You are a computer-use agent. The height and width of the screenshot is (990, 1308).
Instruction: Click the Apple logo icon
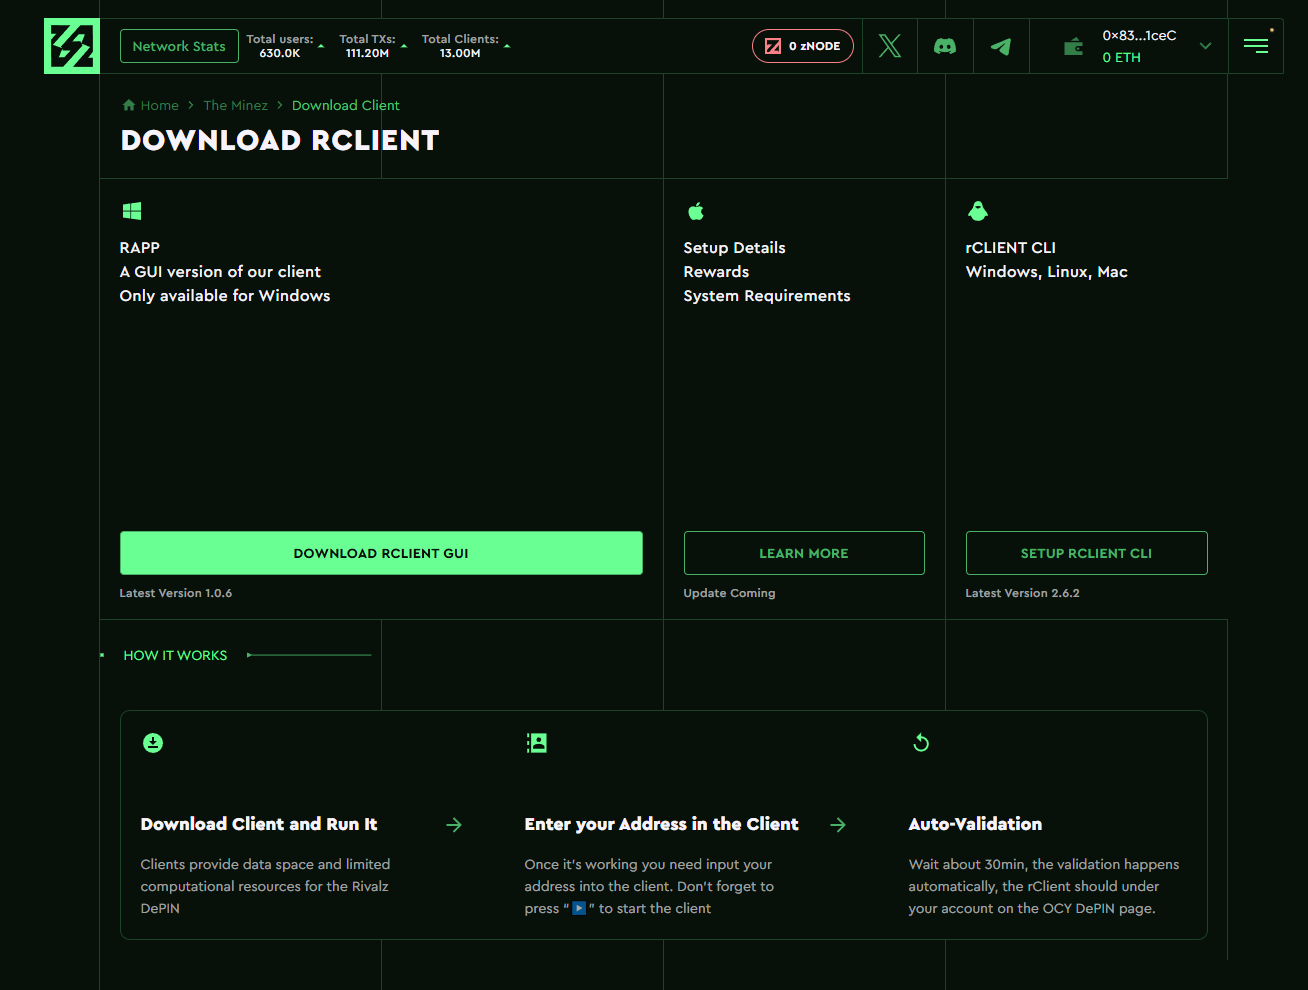(x=696, y=211)
